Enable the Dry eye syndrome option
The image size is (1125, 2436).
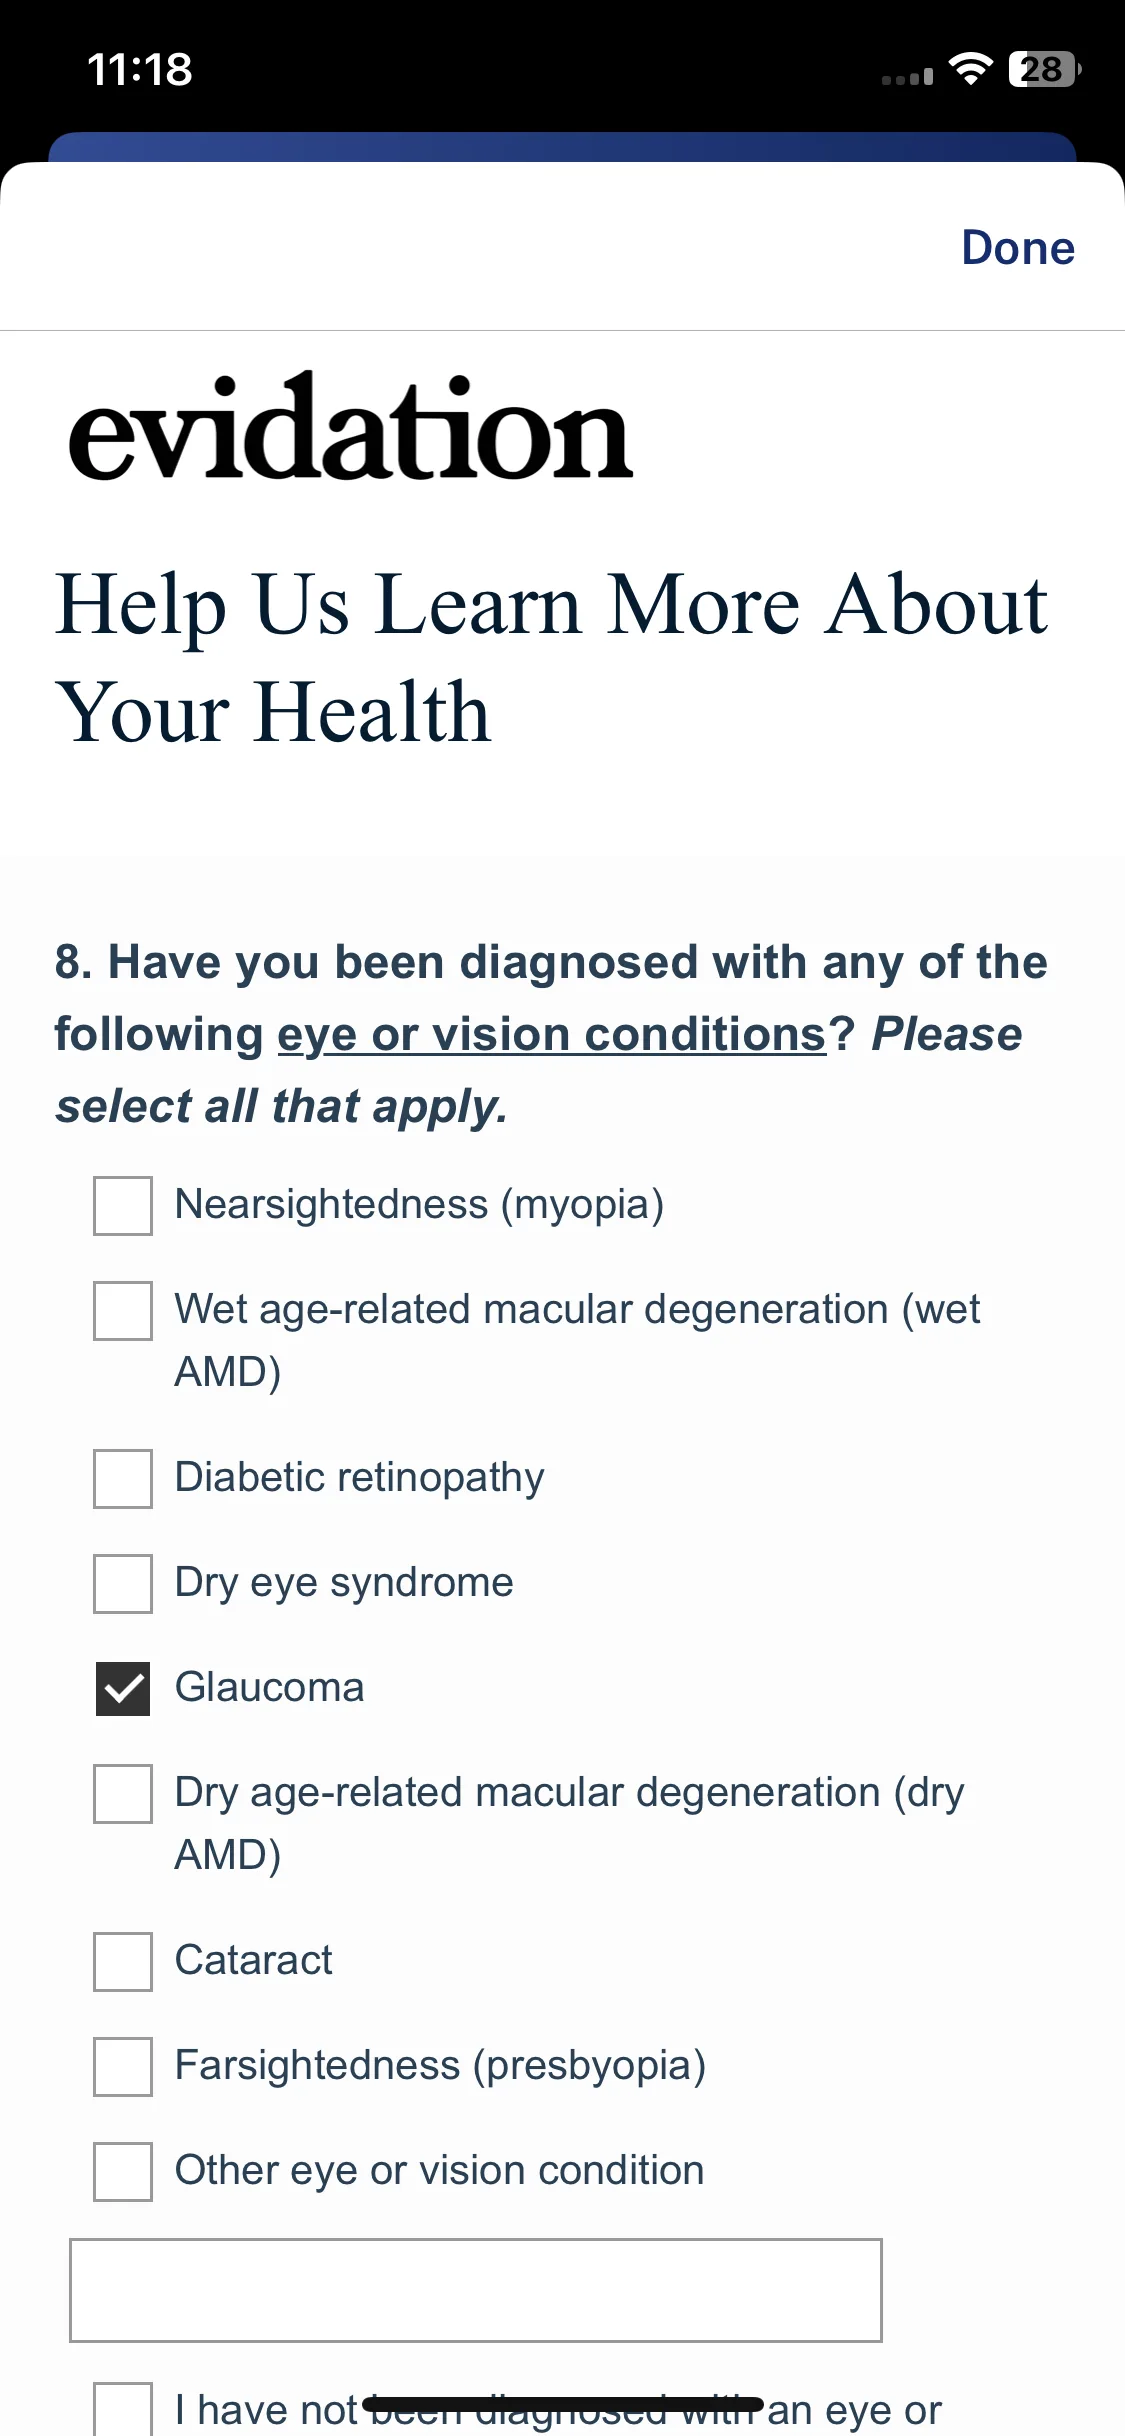tap(123, 1584)
